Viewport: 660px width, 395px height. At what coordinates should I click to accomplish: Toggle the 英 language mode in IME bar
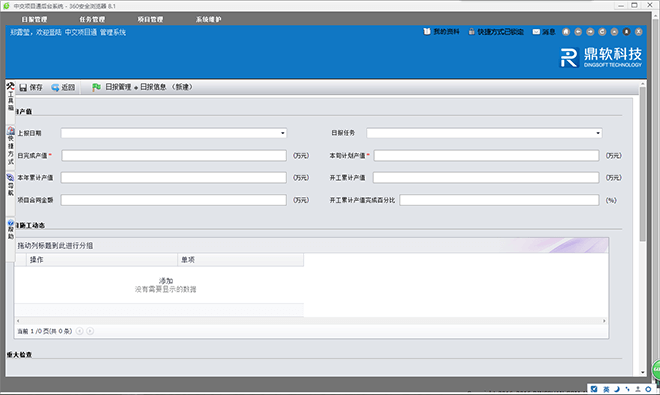click(x=606, y=389)
